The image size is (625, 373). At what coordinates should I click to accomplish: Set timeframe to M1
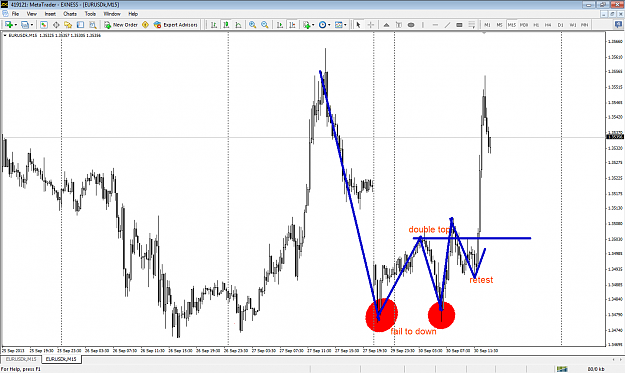click(x=487, y=25)
